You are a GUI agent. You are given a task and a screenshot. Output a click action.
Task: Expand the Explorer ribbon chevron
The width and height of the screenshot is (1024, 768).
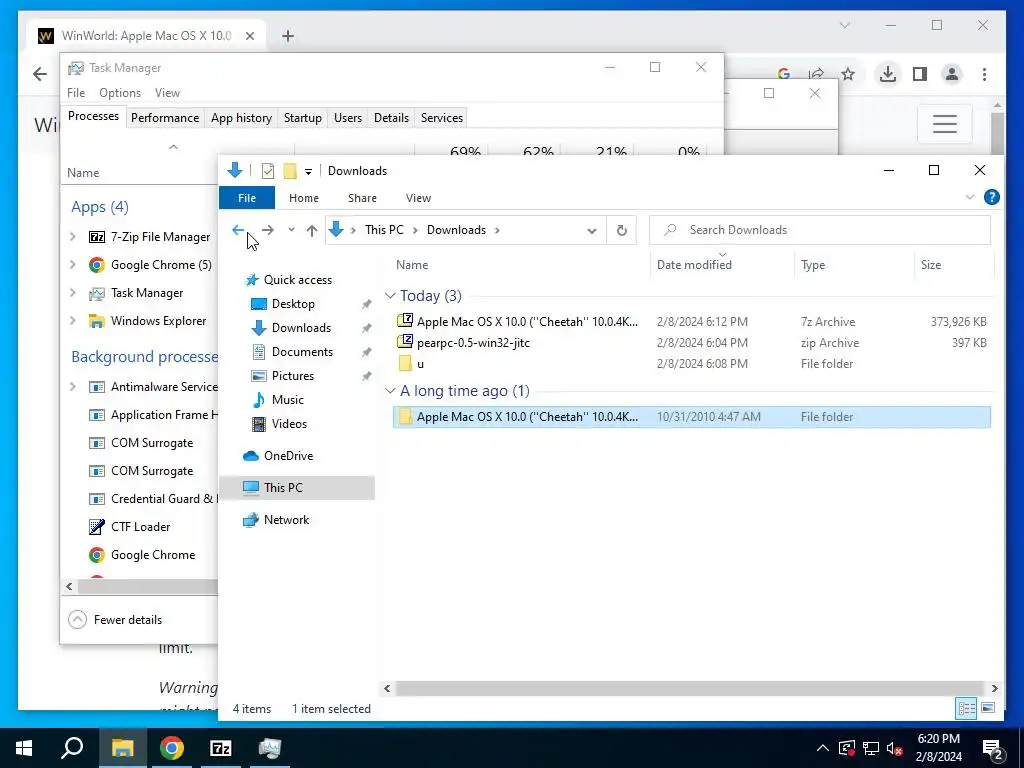970,197
